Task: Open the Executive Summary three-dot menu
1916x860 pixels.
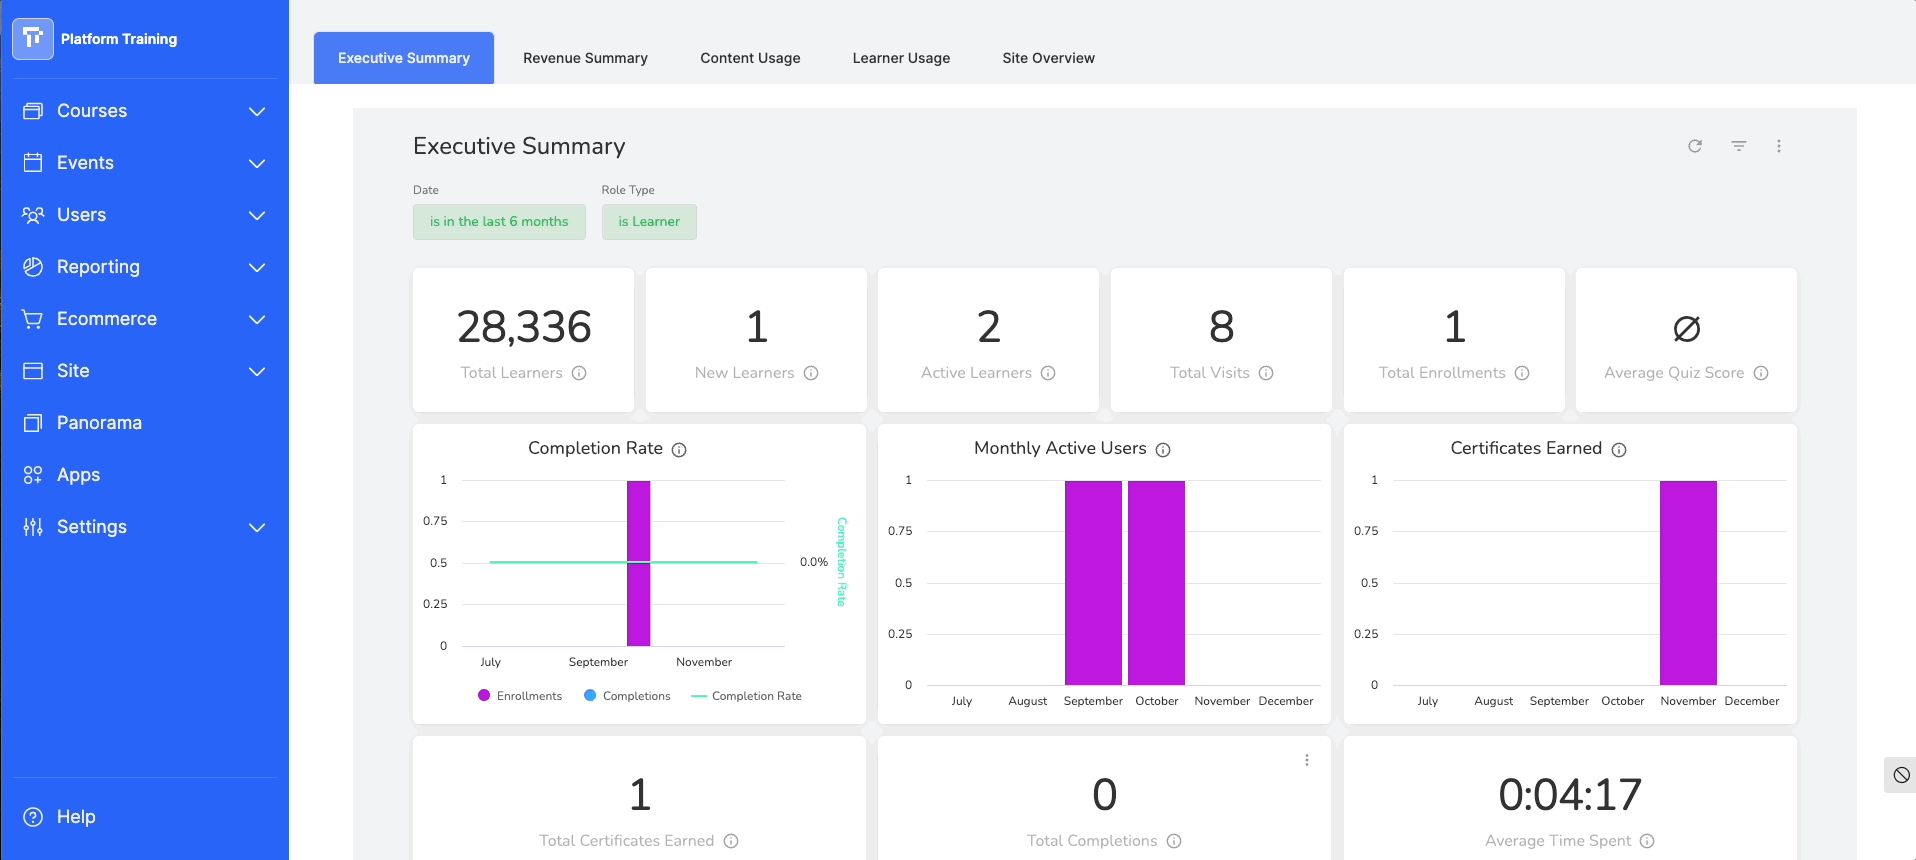Action: (x=1779, y=146)
